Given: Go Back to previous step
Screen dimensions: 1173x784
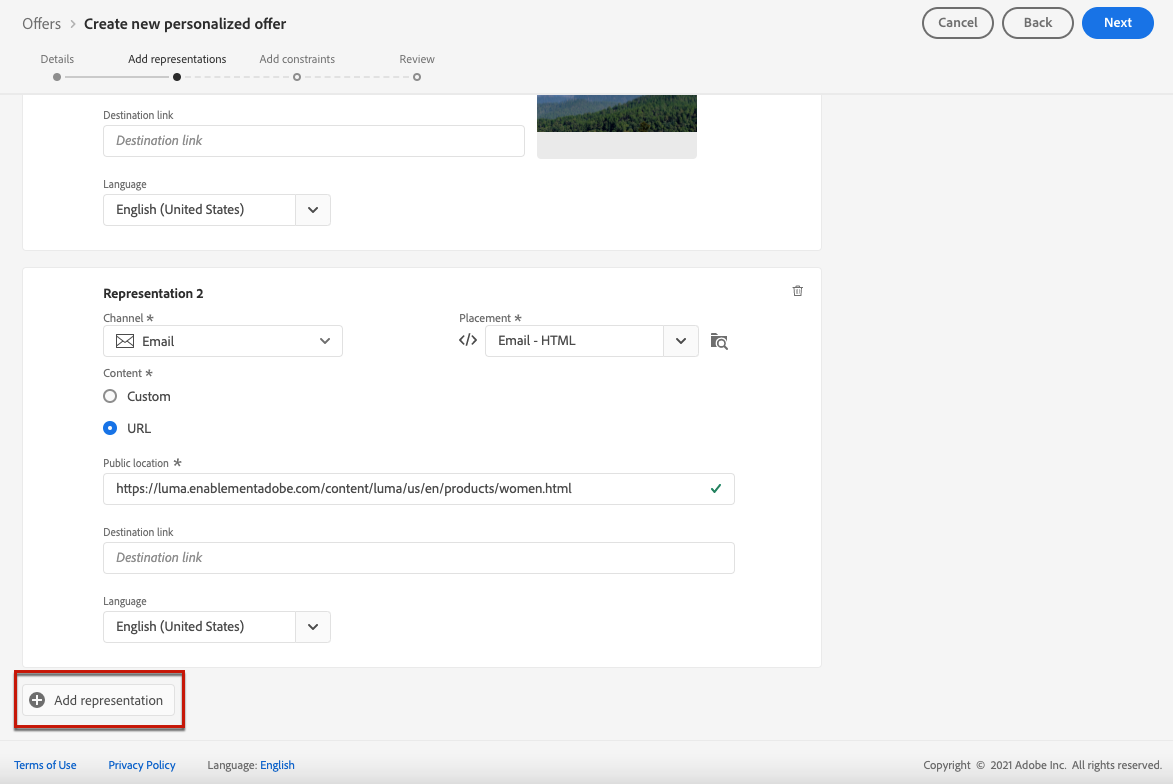Looking at the screenshot, I should 1038,23.
